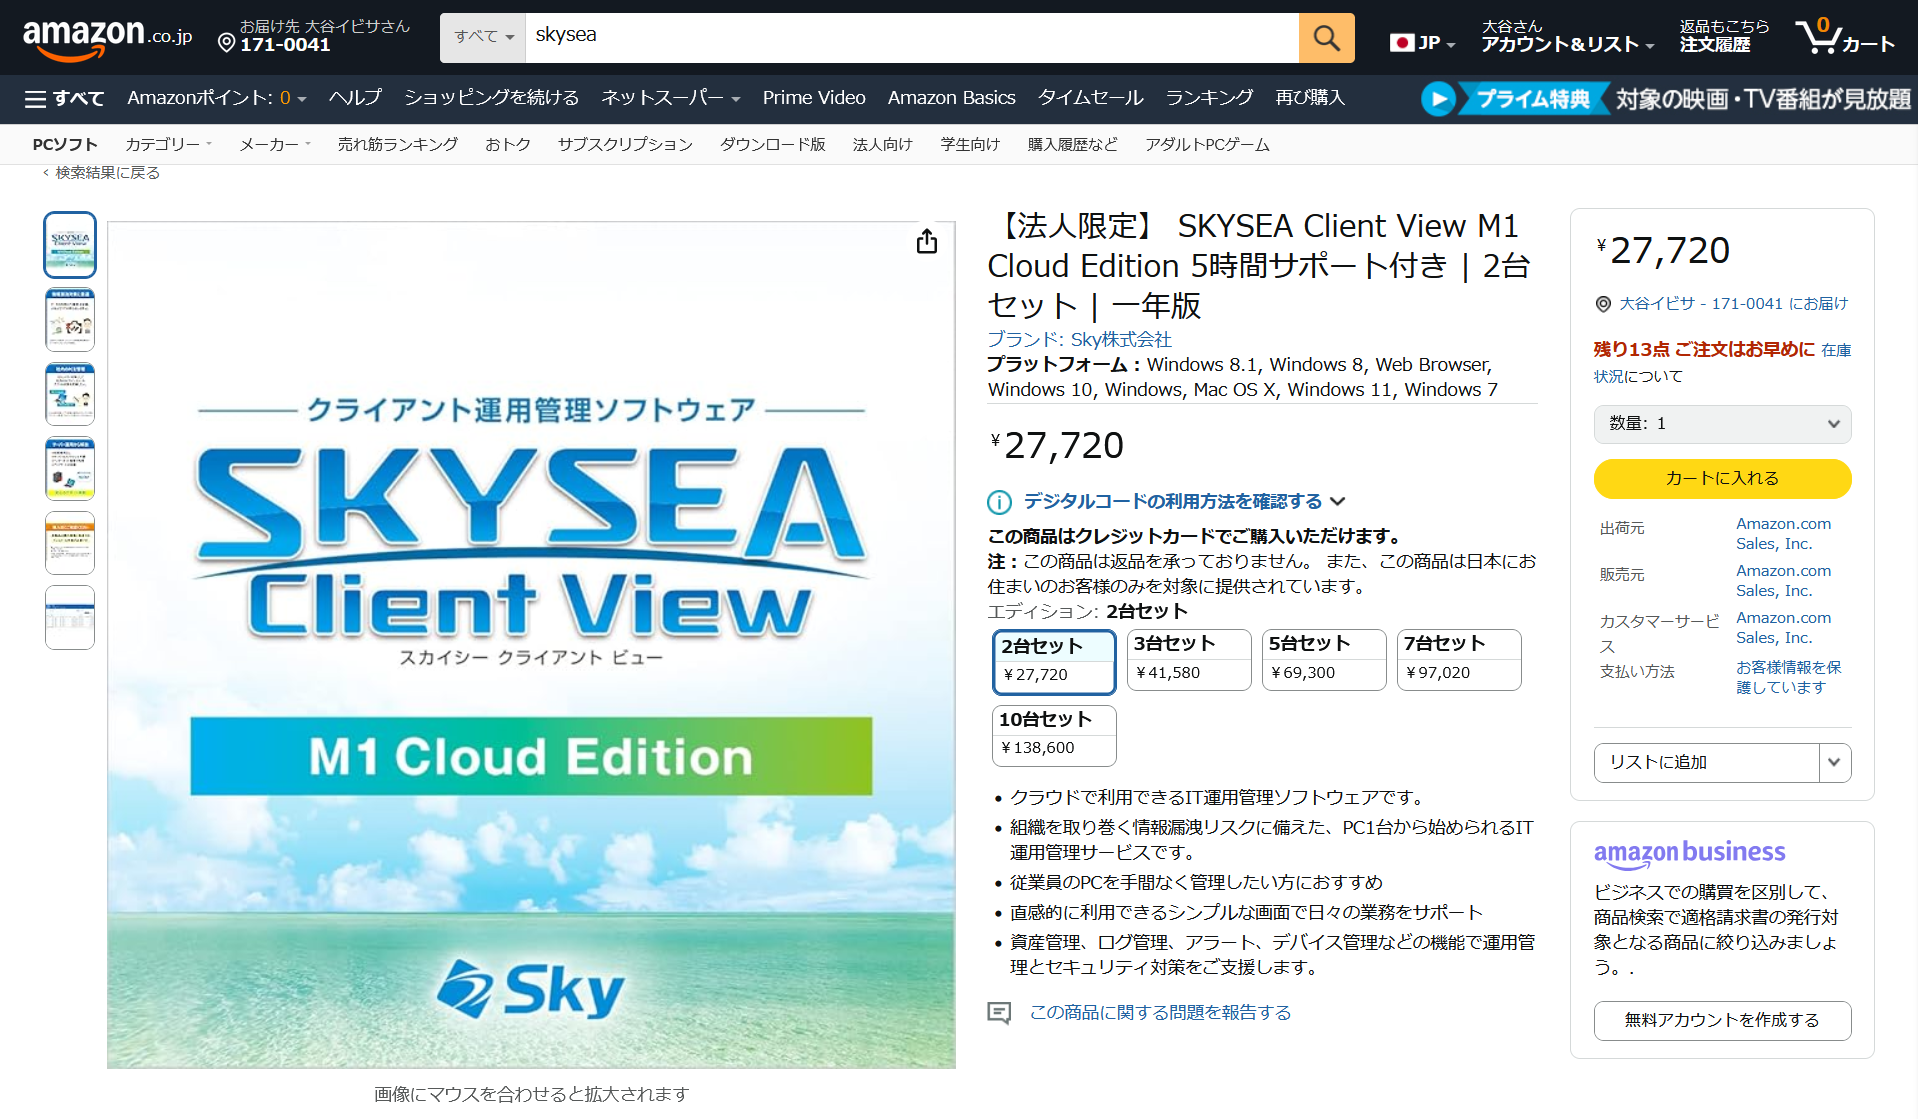Open the search category すべて dropdown

click(484, 38)
